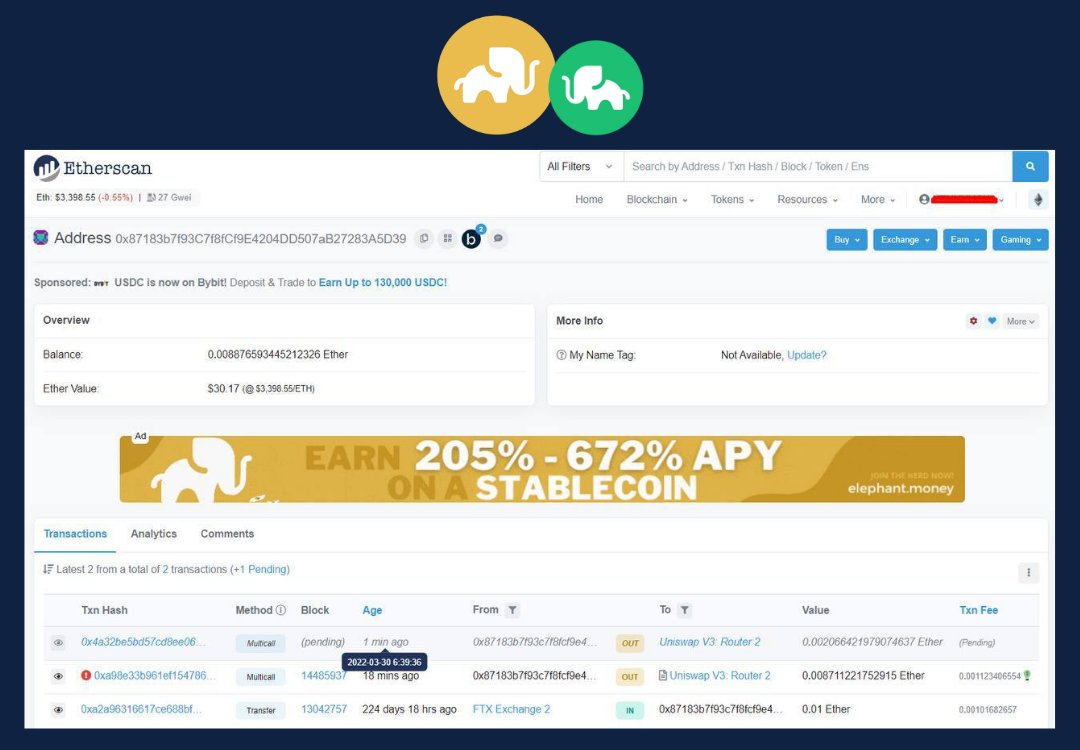
Task: Click the user account avatar icon
Action: pyautogui.click(x=924, y=200)
